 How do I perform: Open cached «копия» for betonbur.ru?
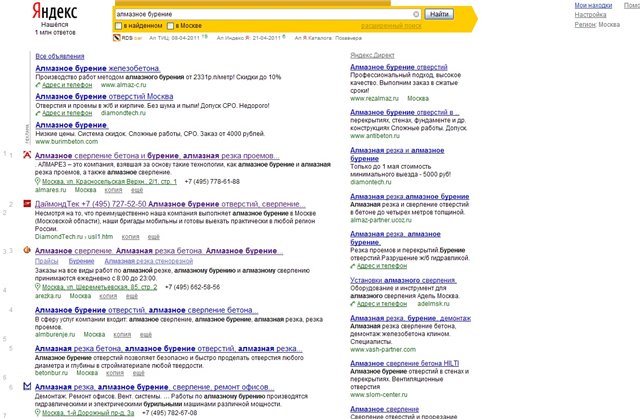(x=115, y=373)
